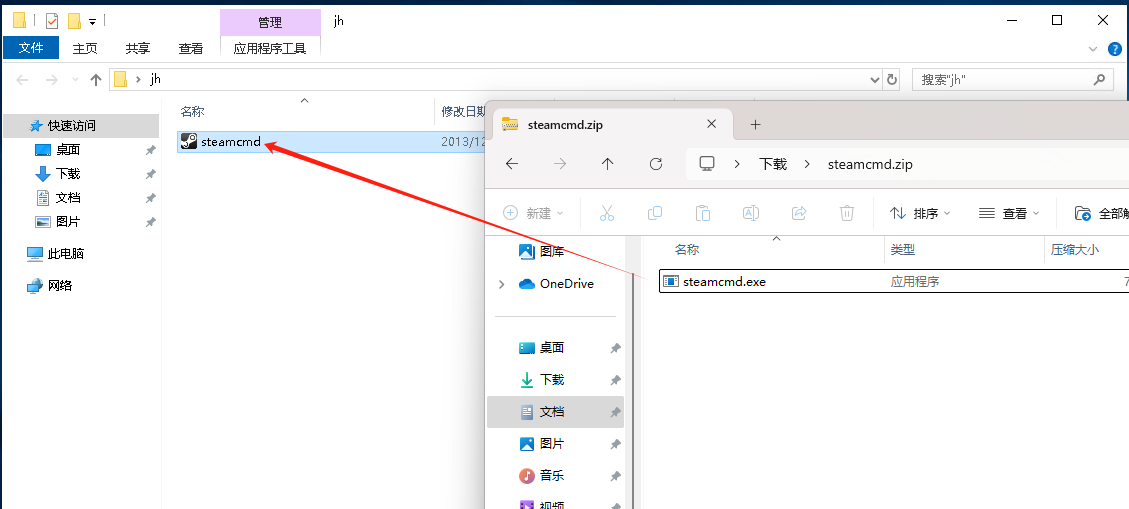The height and width of the screenshot is (509, 1129).
Task: Open the quick access toolbar customize dropdown
Action: coord(92,22)
